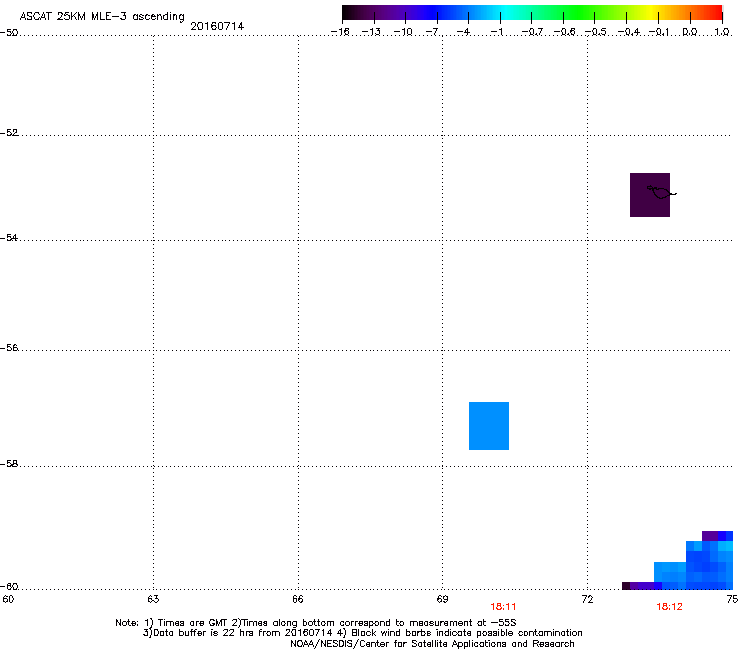Click the island outline inside the purple square
Screen dimensions: 740x650
tap(662, 192)
